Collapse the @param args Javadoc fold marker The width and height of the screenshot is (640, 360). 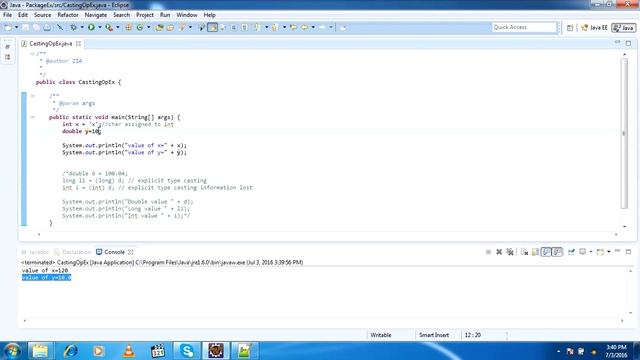pyautogui.click(x=33, y=96)
